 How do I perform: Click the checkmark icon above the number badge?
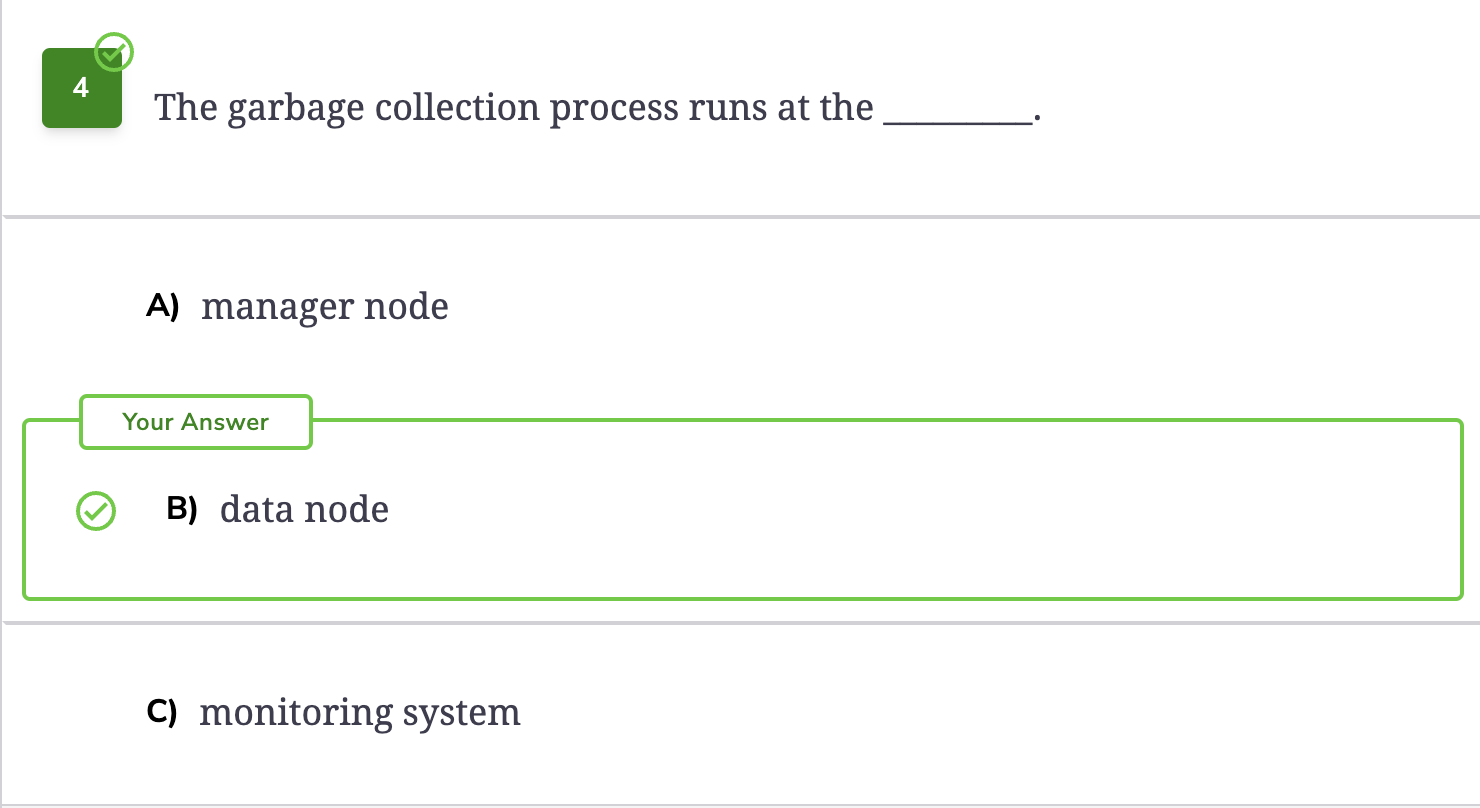coord(113,51)
